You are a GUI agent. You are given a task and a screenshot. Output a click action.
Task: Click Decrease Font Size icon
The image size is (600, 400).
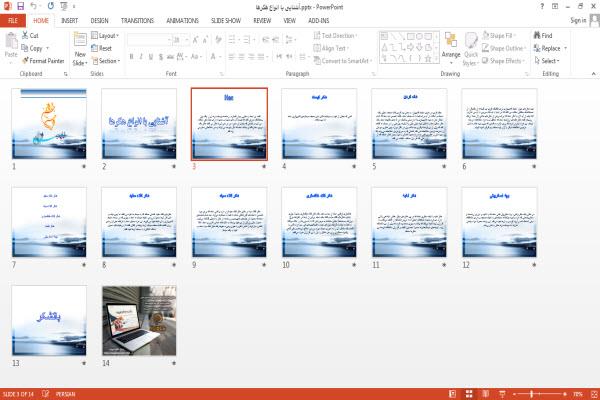[205, 39]
